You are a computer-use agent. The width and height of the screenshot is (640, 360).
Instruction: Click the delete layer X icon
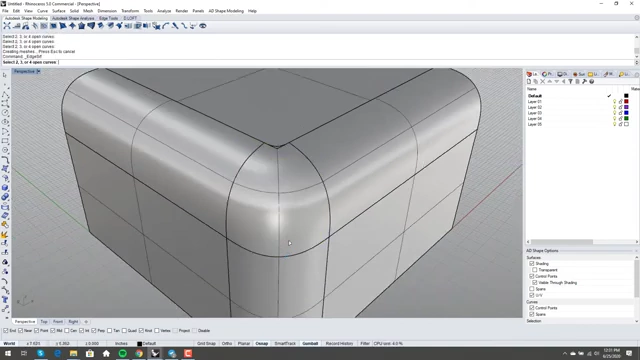coord(542,82)
